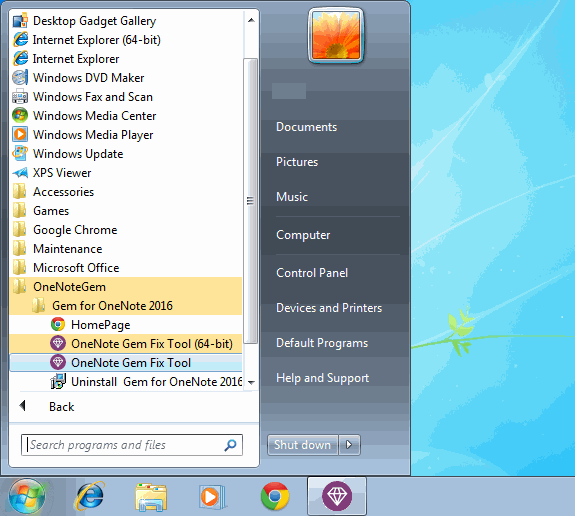The image size is (575, 516).
Task: Launch XPS Viewer
Action: (x=126, y=173)
